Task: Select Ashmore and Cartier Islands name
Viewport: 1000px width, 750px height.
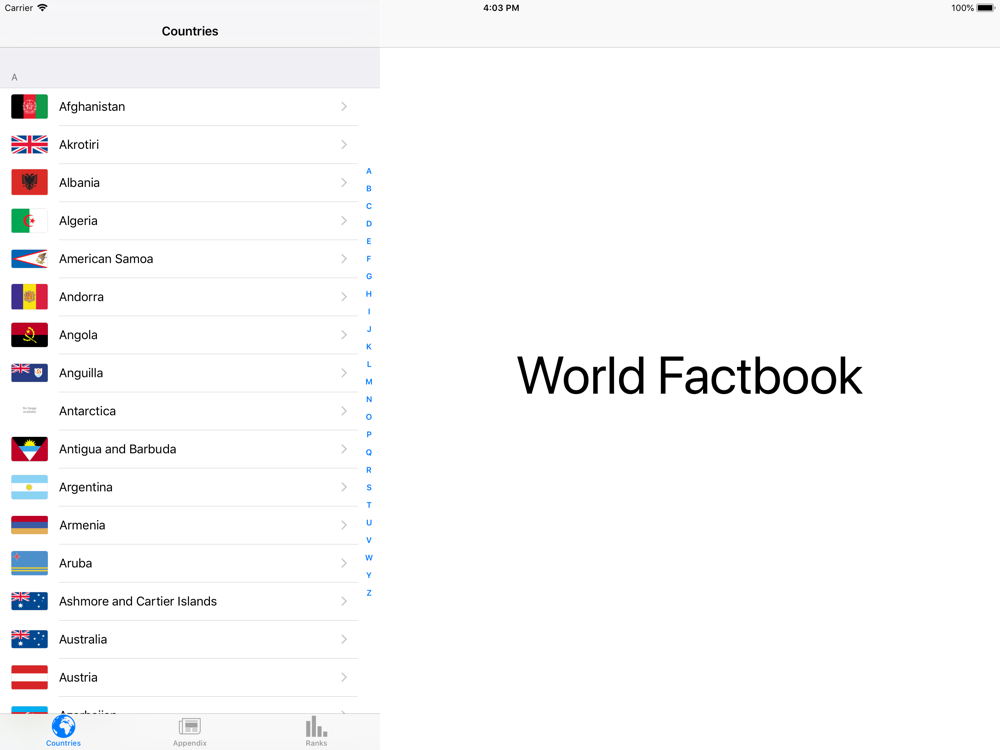Action: pos(138,601)
